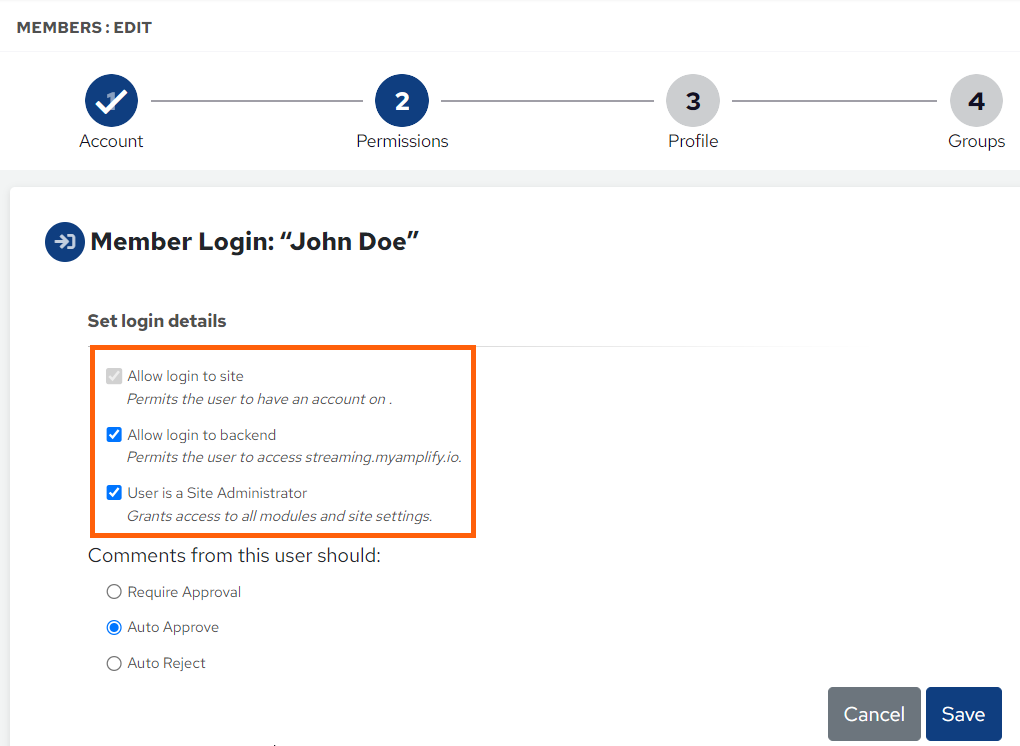Viewport: 1020px width, 746px height.
Task: Toggle the Allow login to site checkbox
Action: [x=114, y=376]
